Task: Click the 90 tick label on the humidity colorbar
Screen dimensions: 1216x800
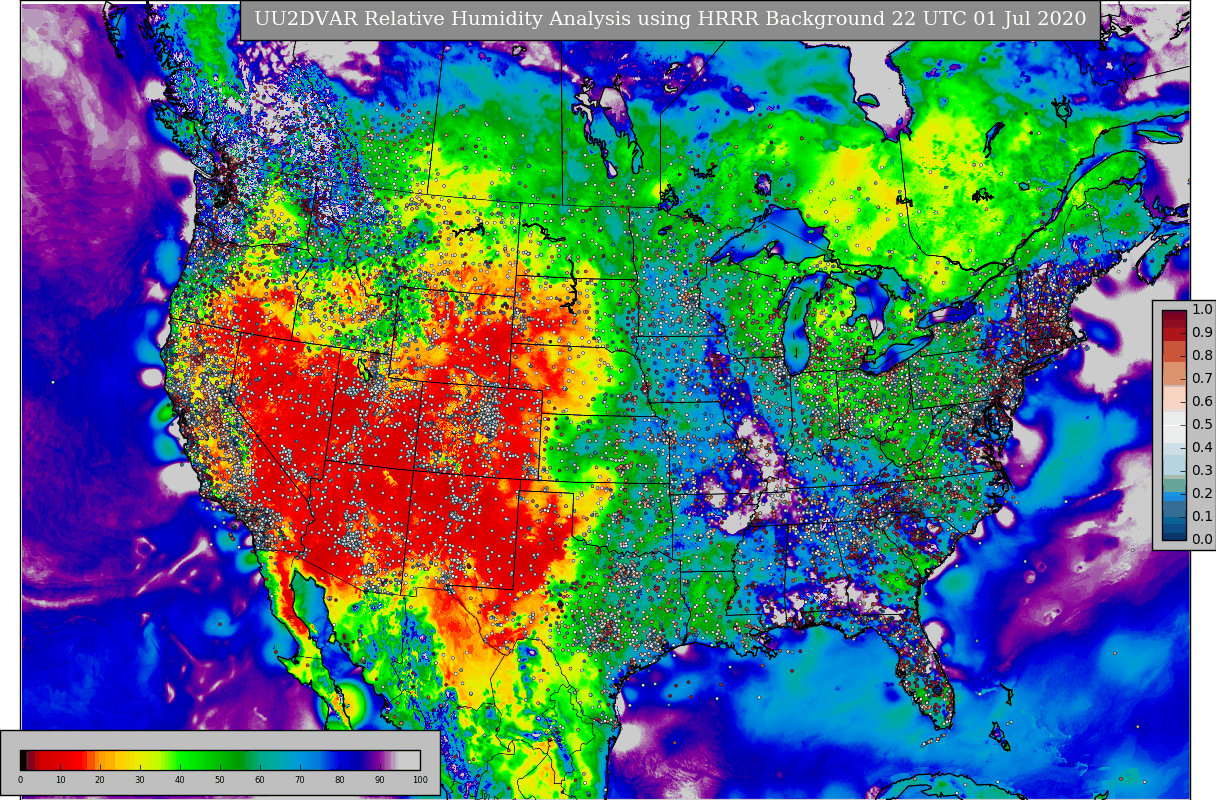Action: pyautogui.click(x=380, y=780)
